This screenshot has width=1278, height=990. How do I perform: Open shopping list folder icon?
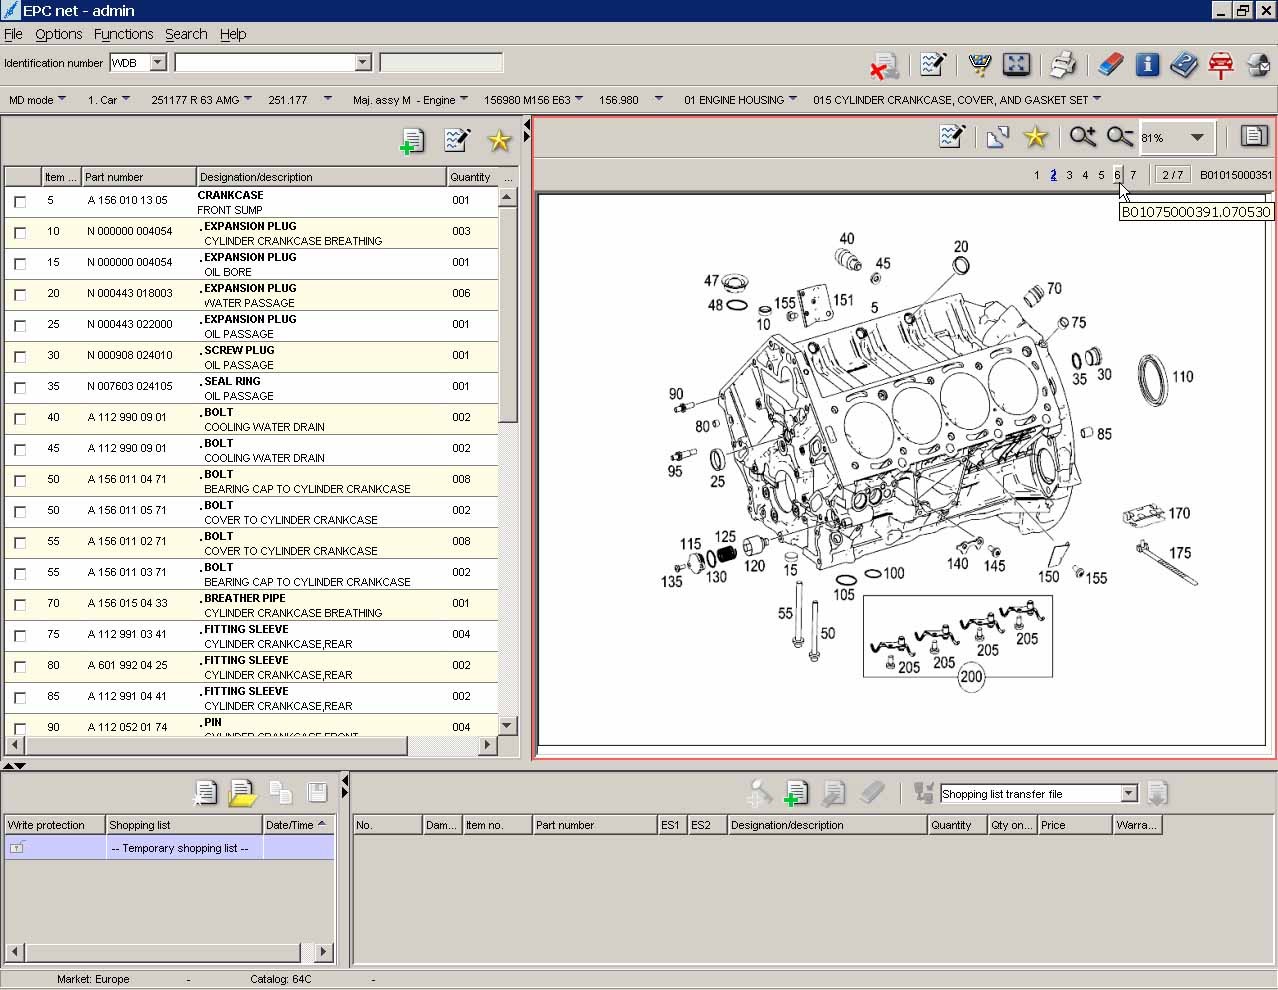[242, 793]
